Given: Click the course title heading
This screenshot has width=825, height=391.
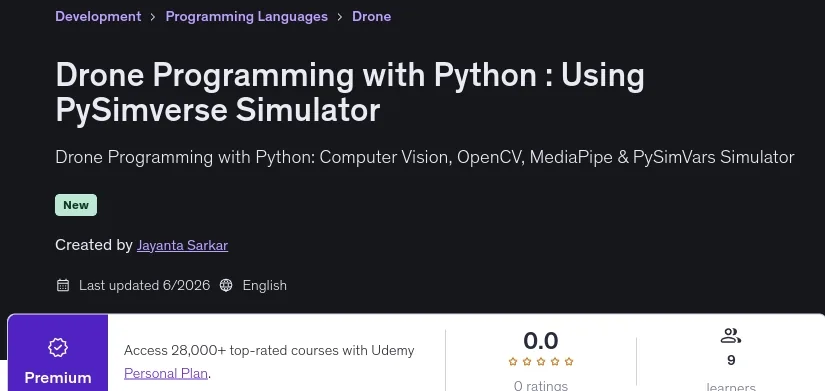Looking at the screenshot, I should 350,93.
